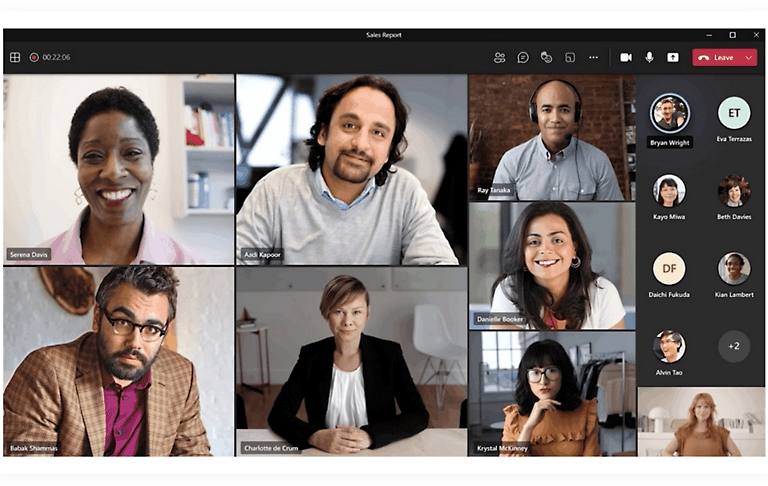Open the More actions ellipsis menu
This screenshot has width=768, height=486.
(x=593, y=57)
